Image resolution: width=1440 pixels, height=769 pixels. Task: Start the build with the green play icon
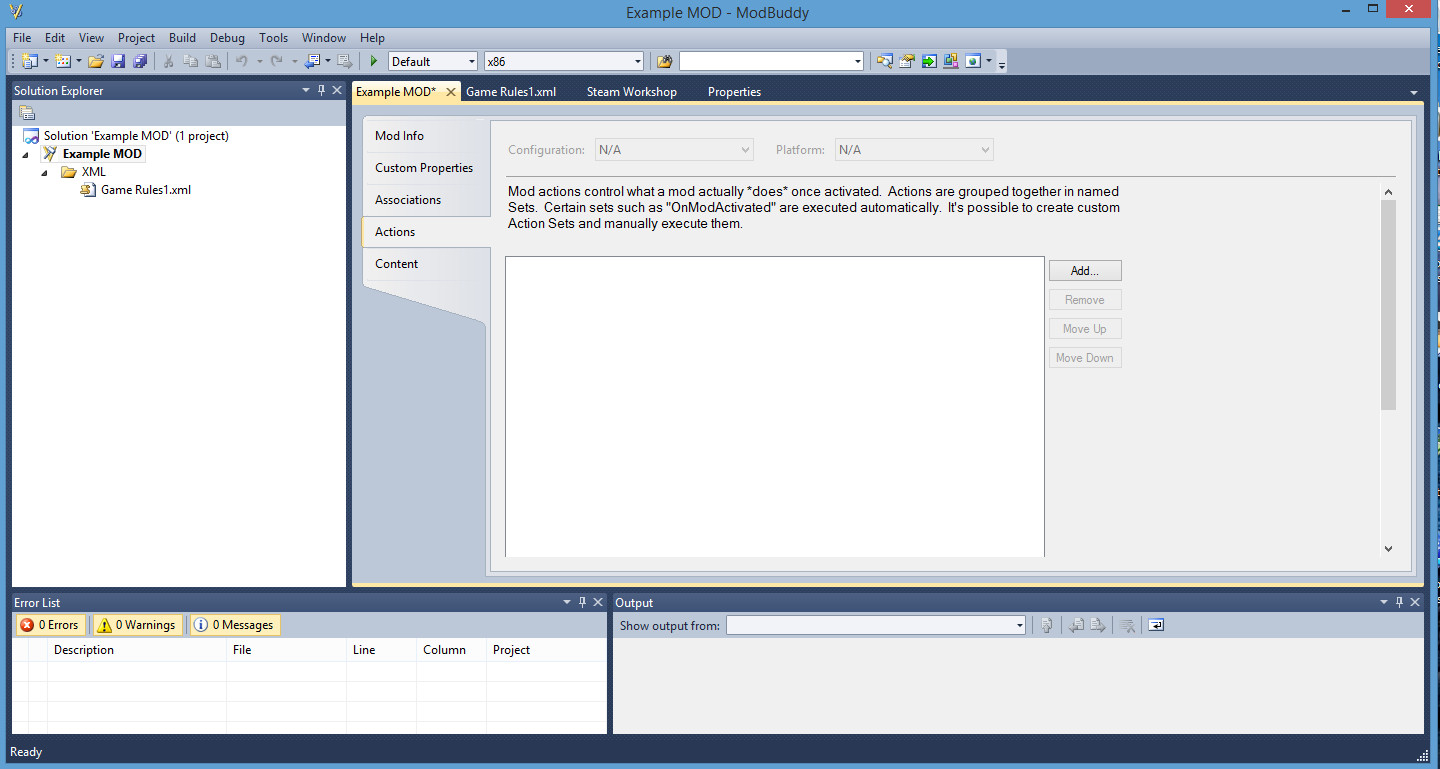click(x=374, y=61)
